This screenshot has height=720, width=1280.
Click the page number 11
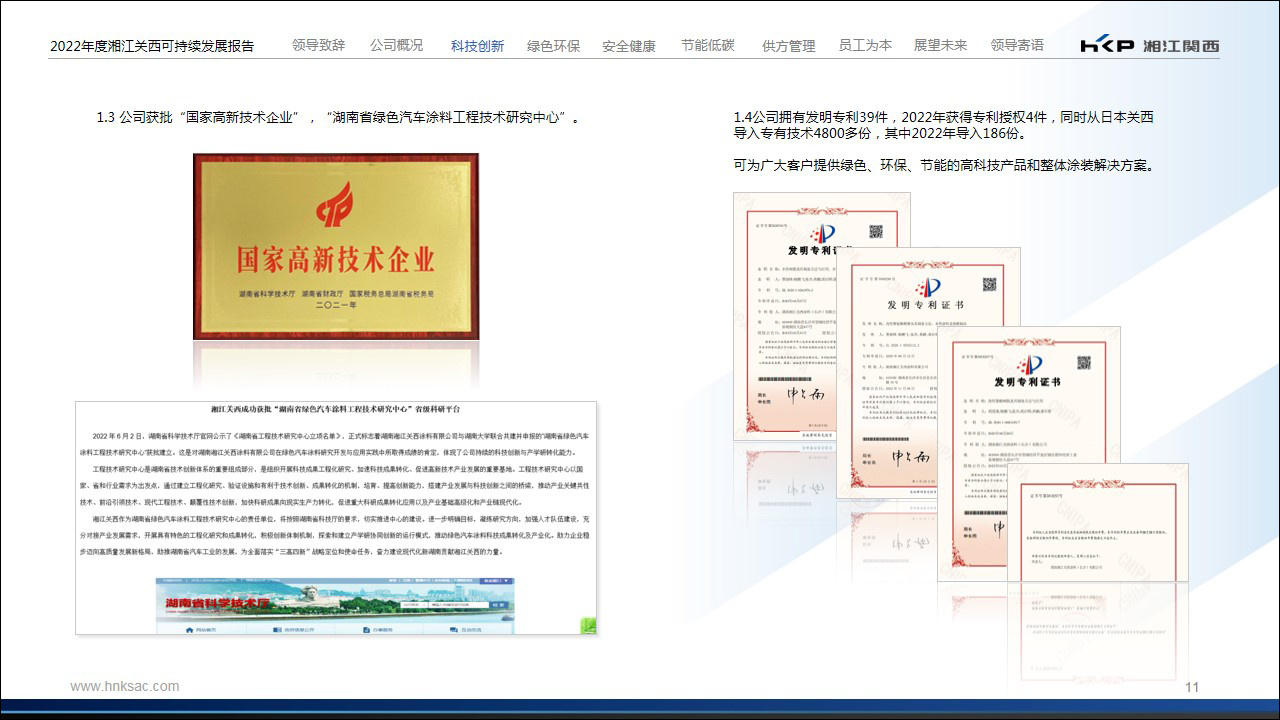(1191, 687)
